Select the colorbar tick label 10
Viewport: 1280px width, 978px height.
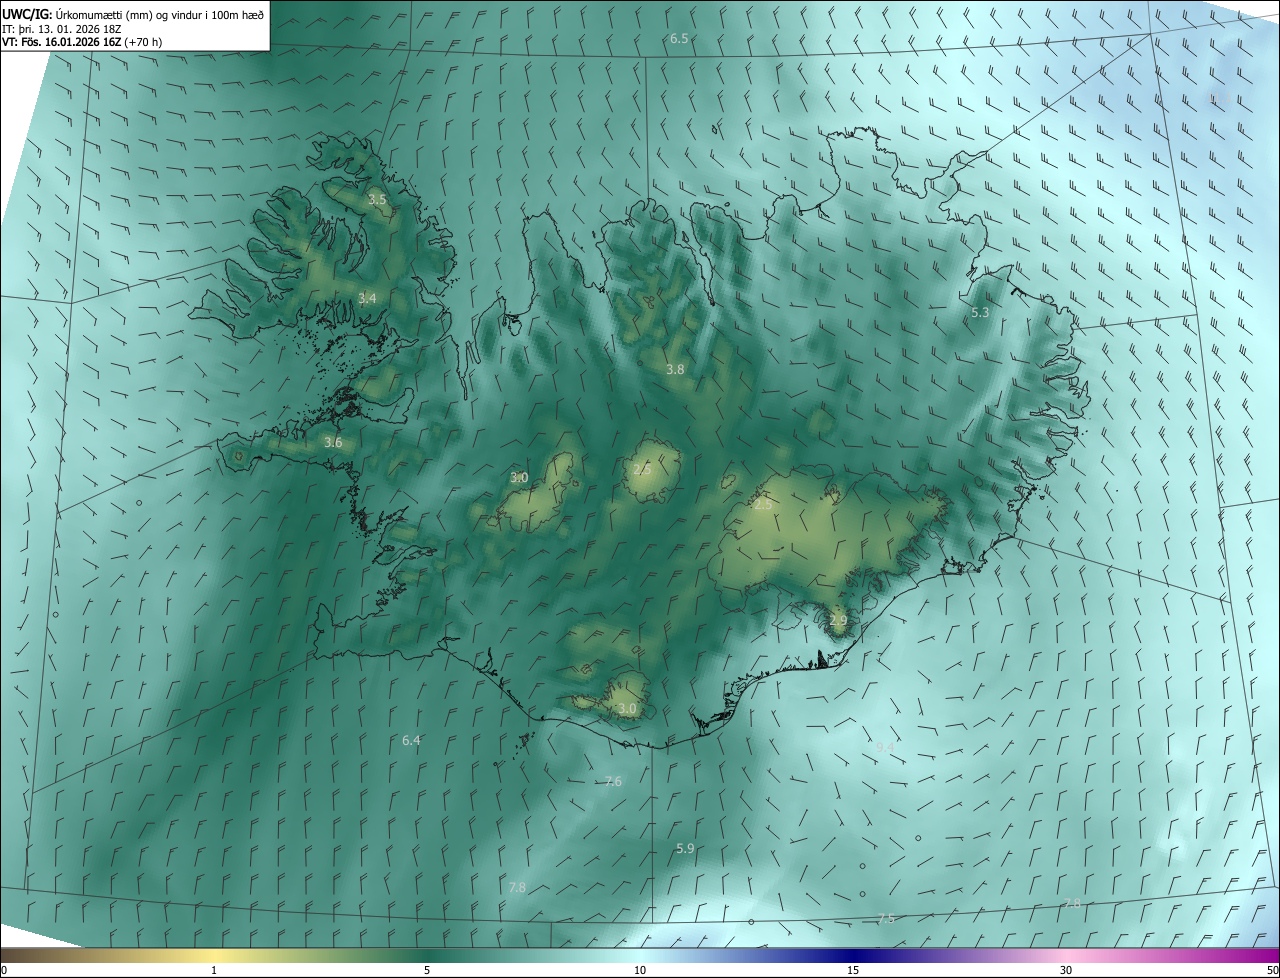(x=640, y=970)
